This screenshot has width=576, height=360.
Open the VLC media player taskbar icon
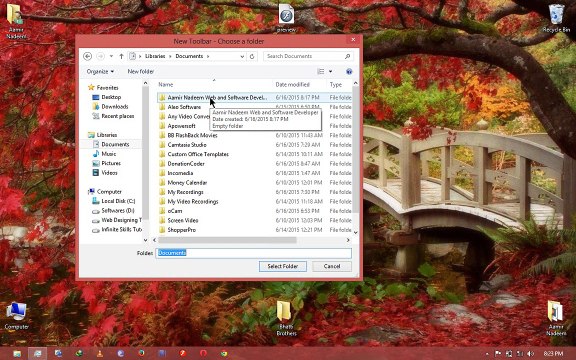coord(100,353)
